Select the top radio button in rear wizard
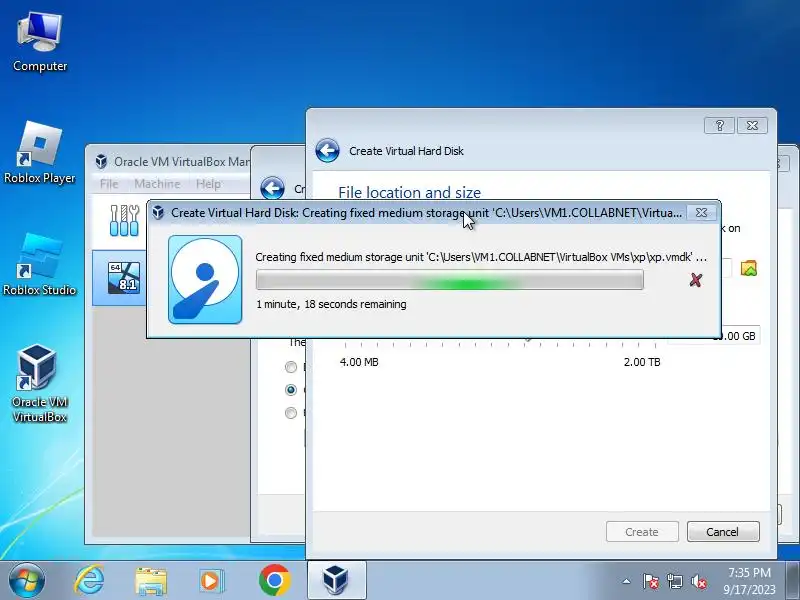Screen dimensions: 800x600 (x=291, y=367)
